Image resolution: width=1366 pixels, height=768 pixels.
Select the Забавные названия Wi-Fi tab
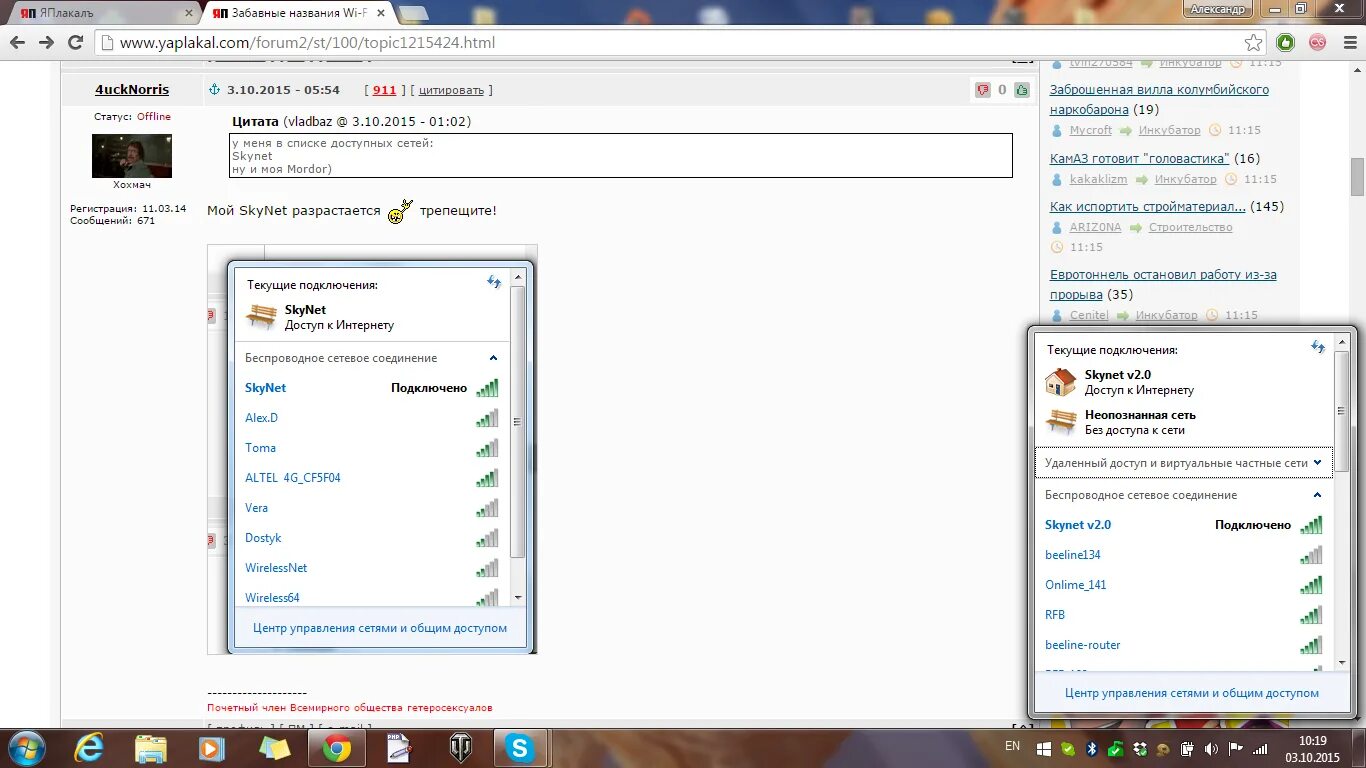(298, 12)
